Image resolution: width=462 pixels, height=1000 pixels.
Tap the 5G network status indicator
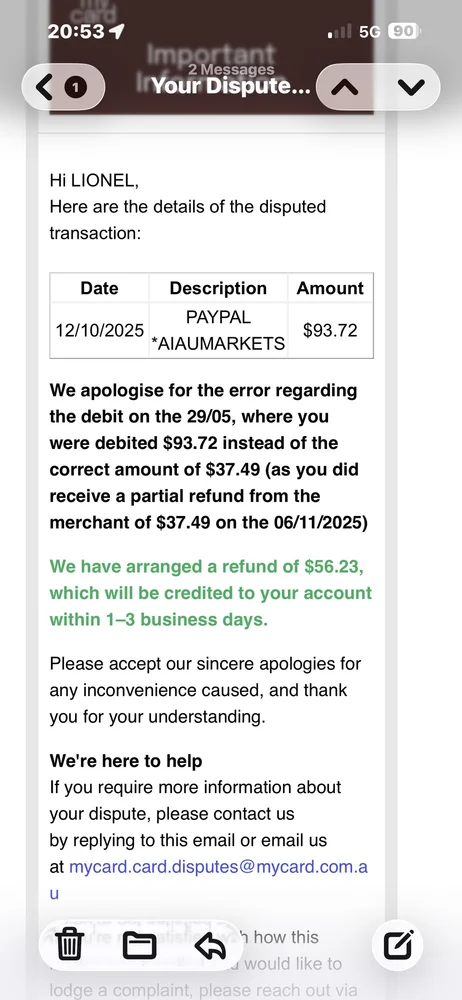coord(369,31)
